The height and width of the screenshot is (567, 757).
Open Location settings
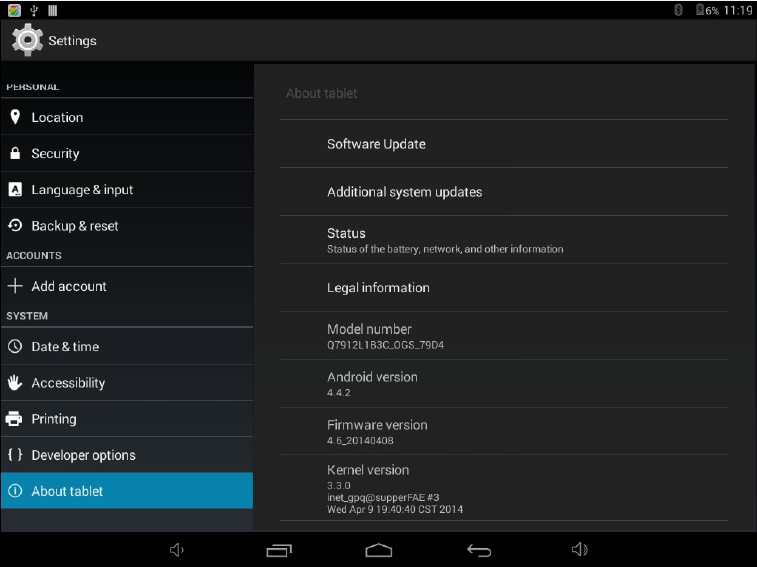click(127, 117)
